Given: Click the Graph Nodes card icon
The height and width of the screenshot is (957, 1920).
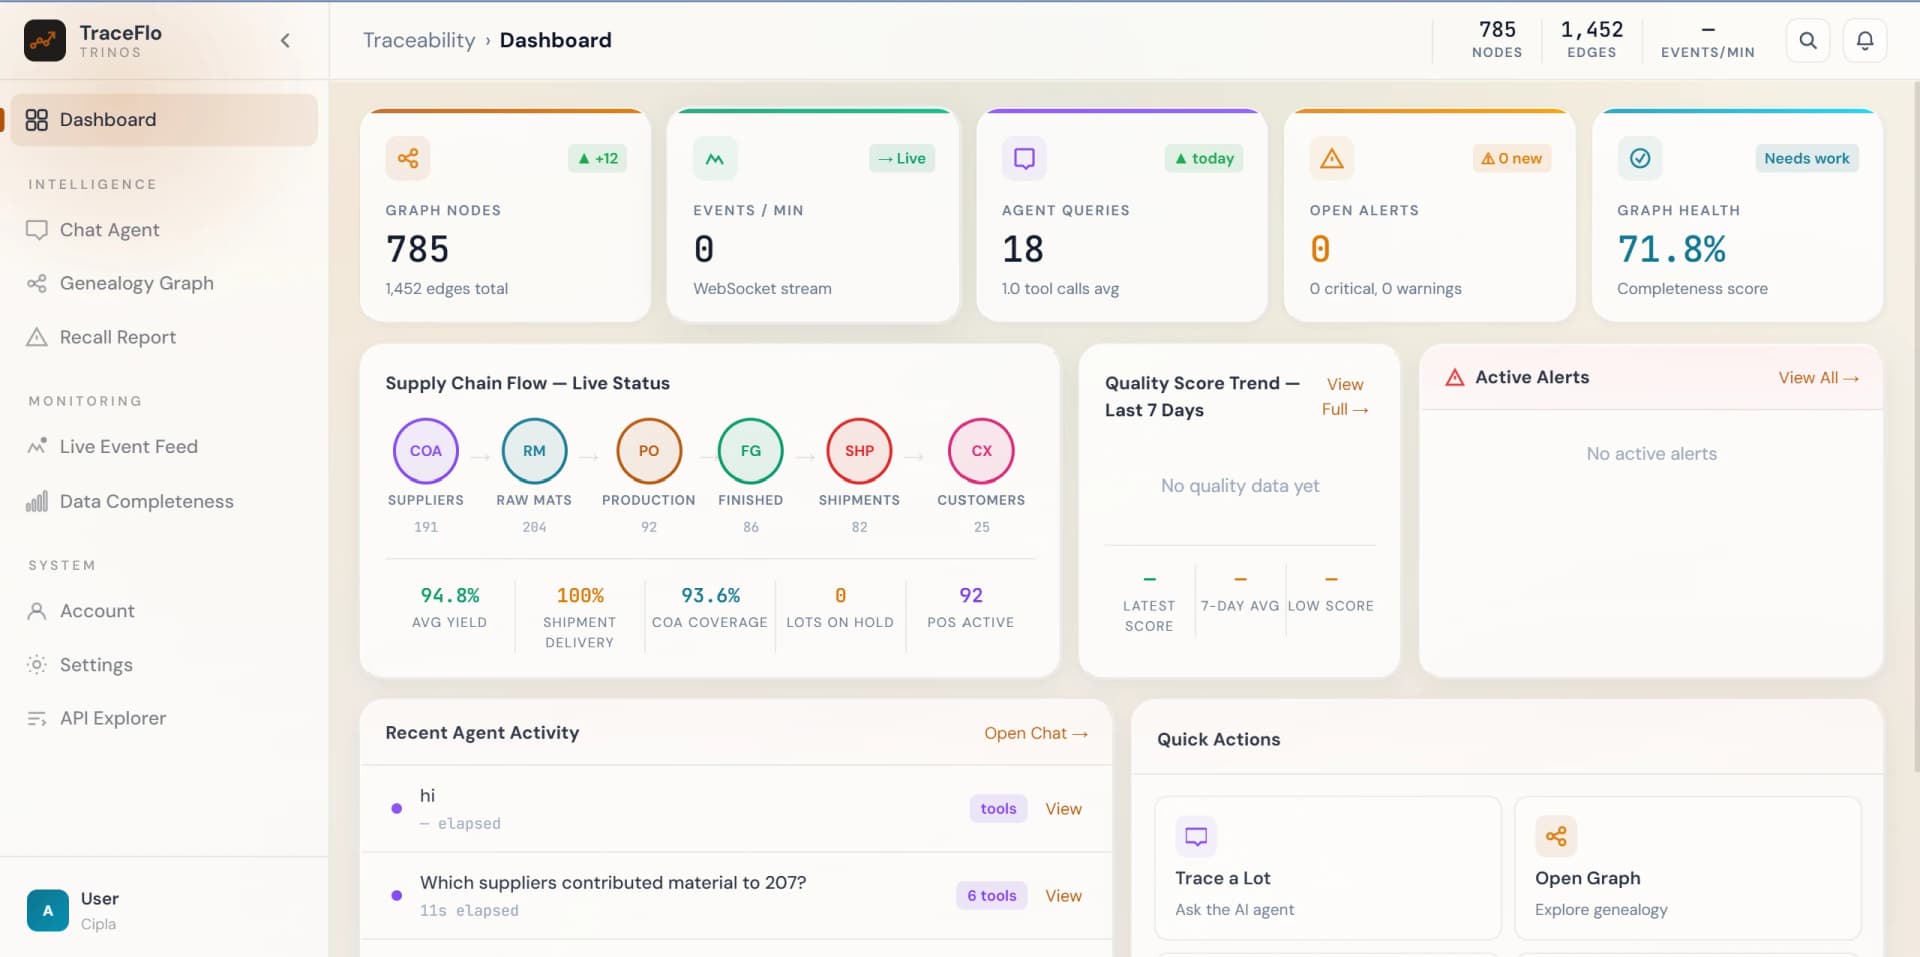Looking at the screenshot, I should (x=408, y=158).
